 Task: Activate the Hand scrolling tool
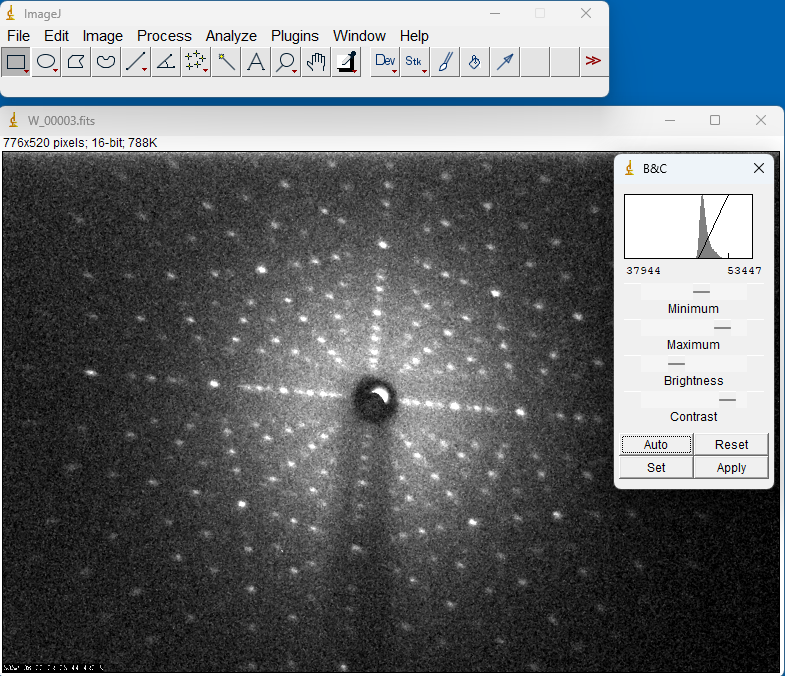[316, 62]
